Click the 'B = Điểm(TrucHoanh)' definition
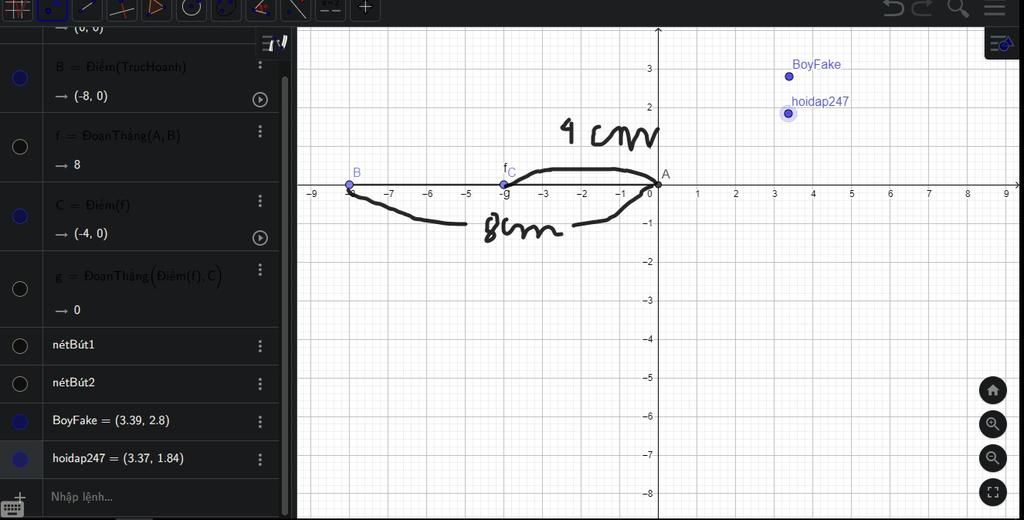1024x520 pixels. [x=121, y=67]
